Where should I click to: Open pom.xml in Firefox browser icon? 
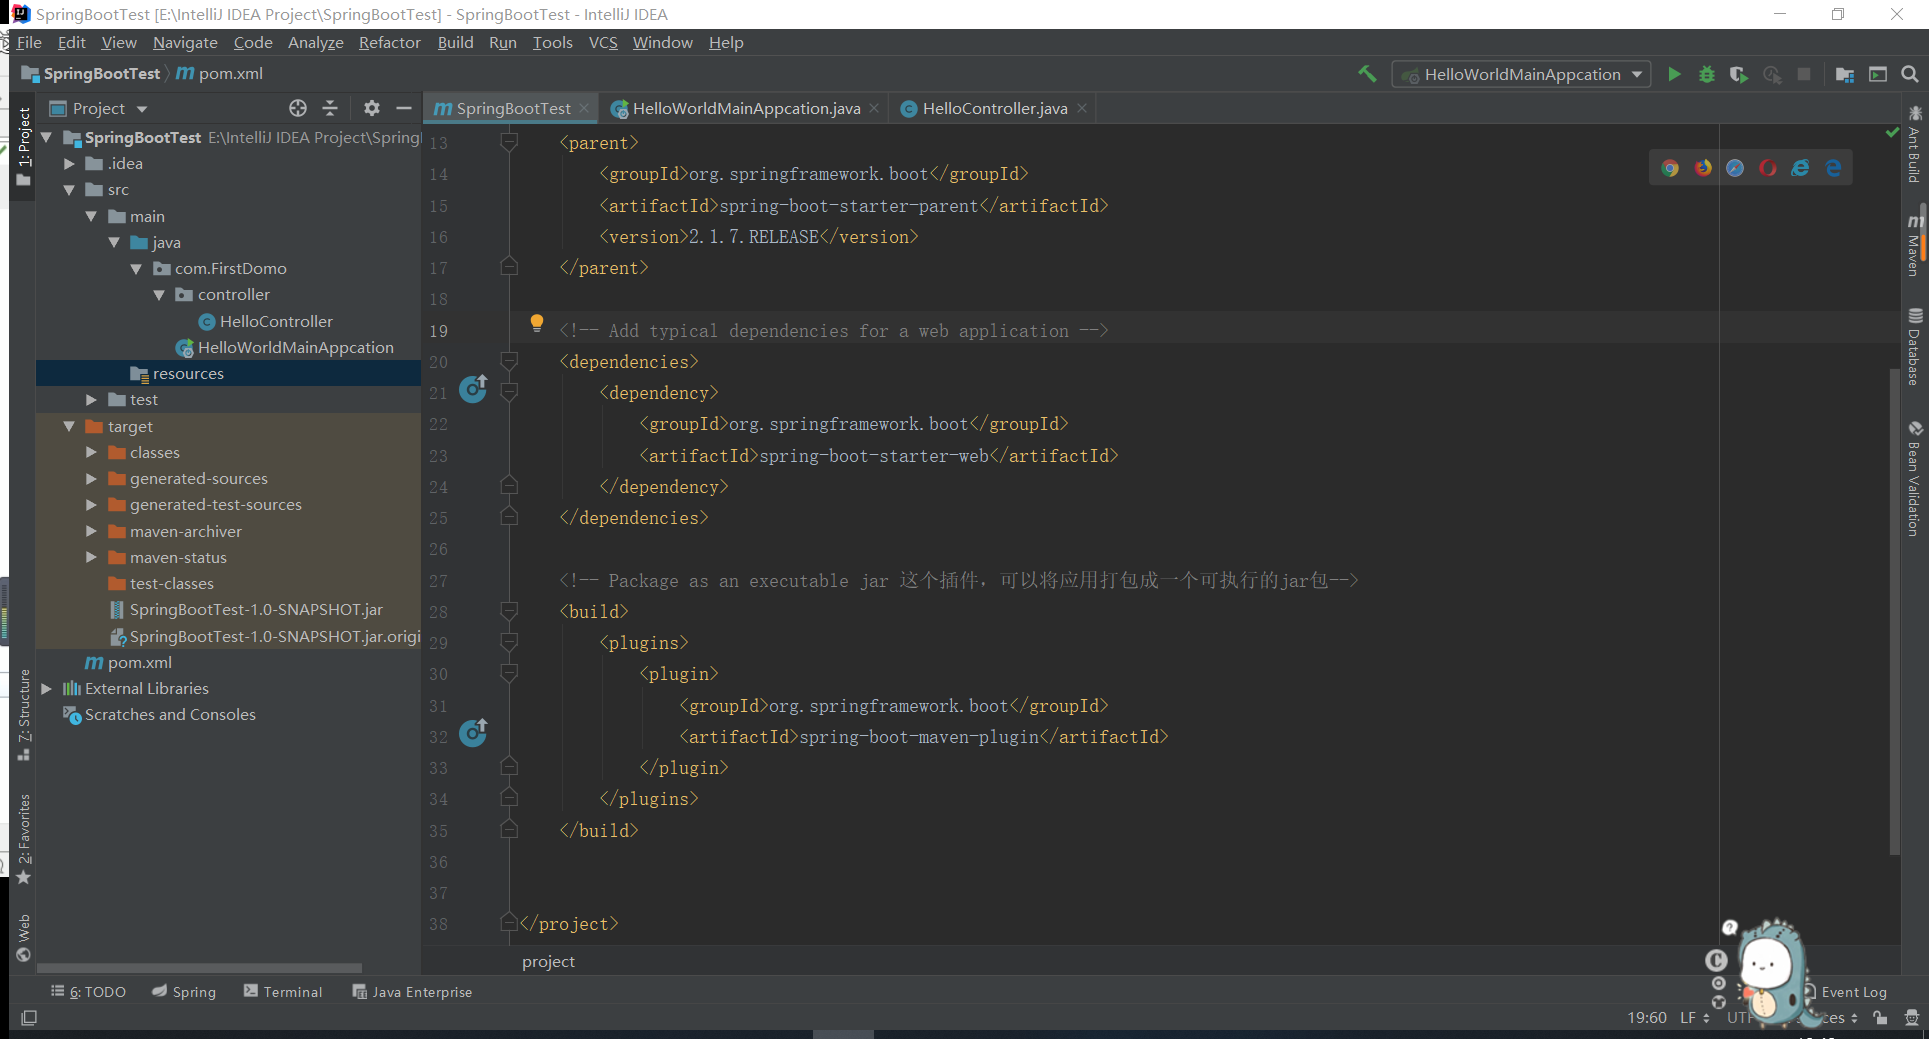[x=1703, y=168]
